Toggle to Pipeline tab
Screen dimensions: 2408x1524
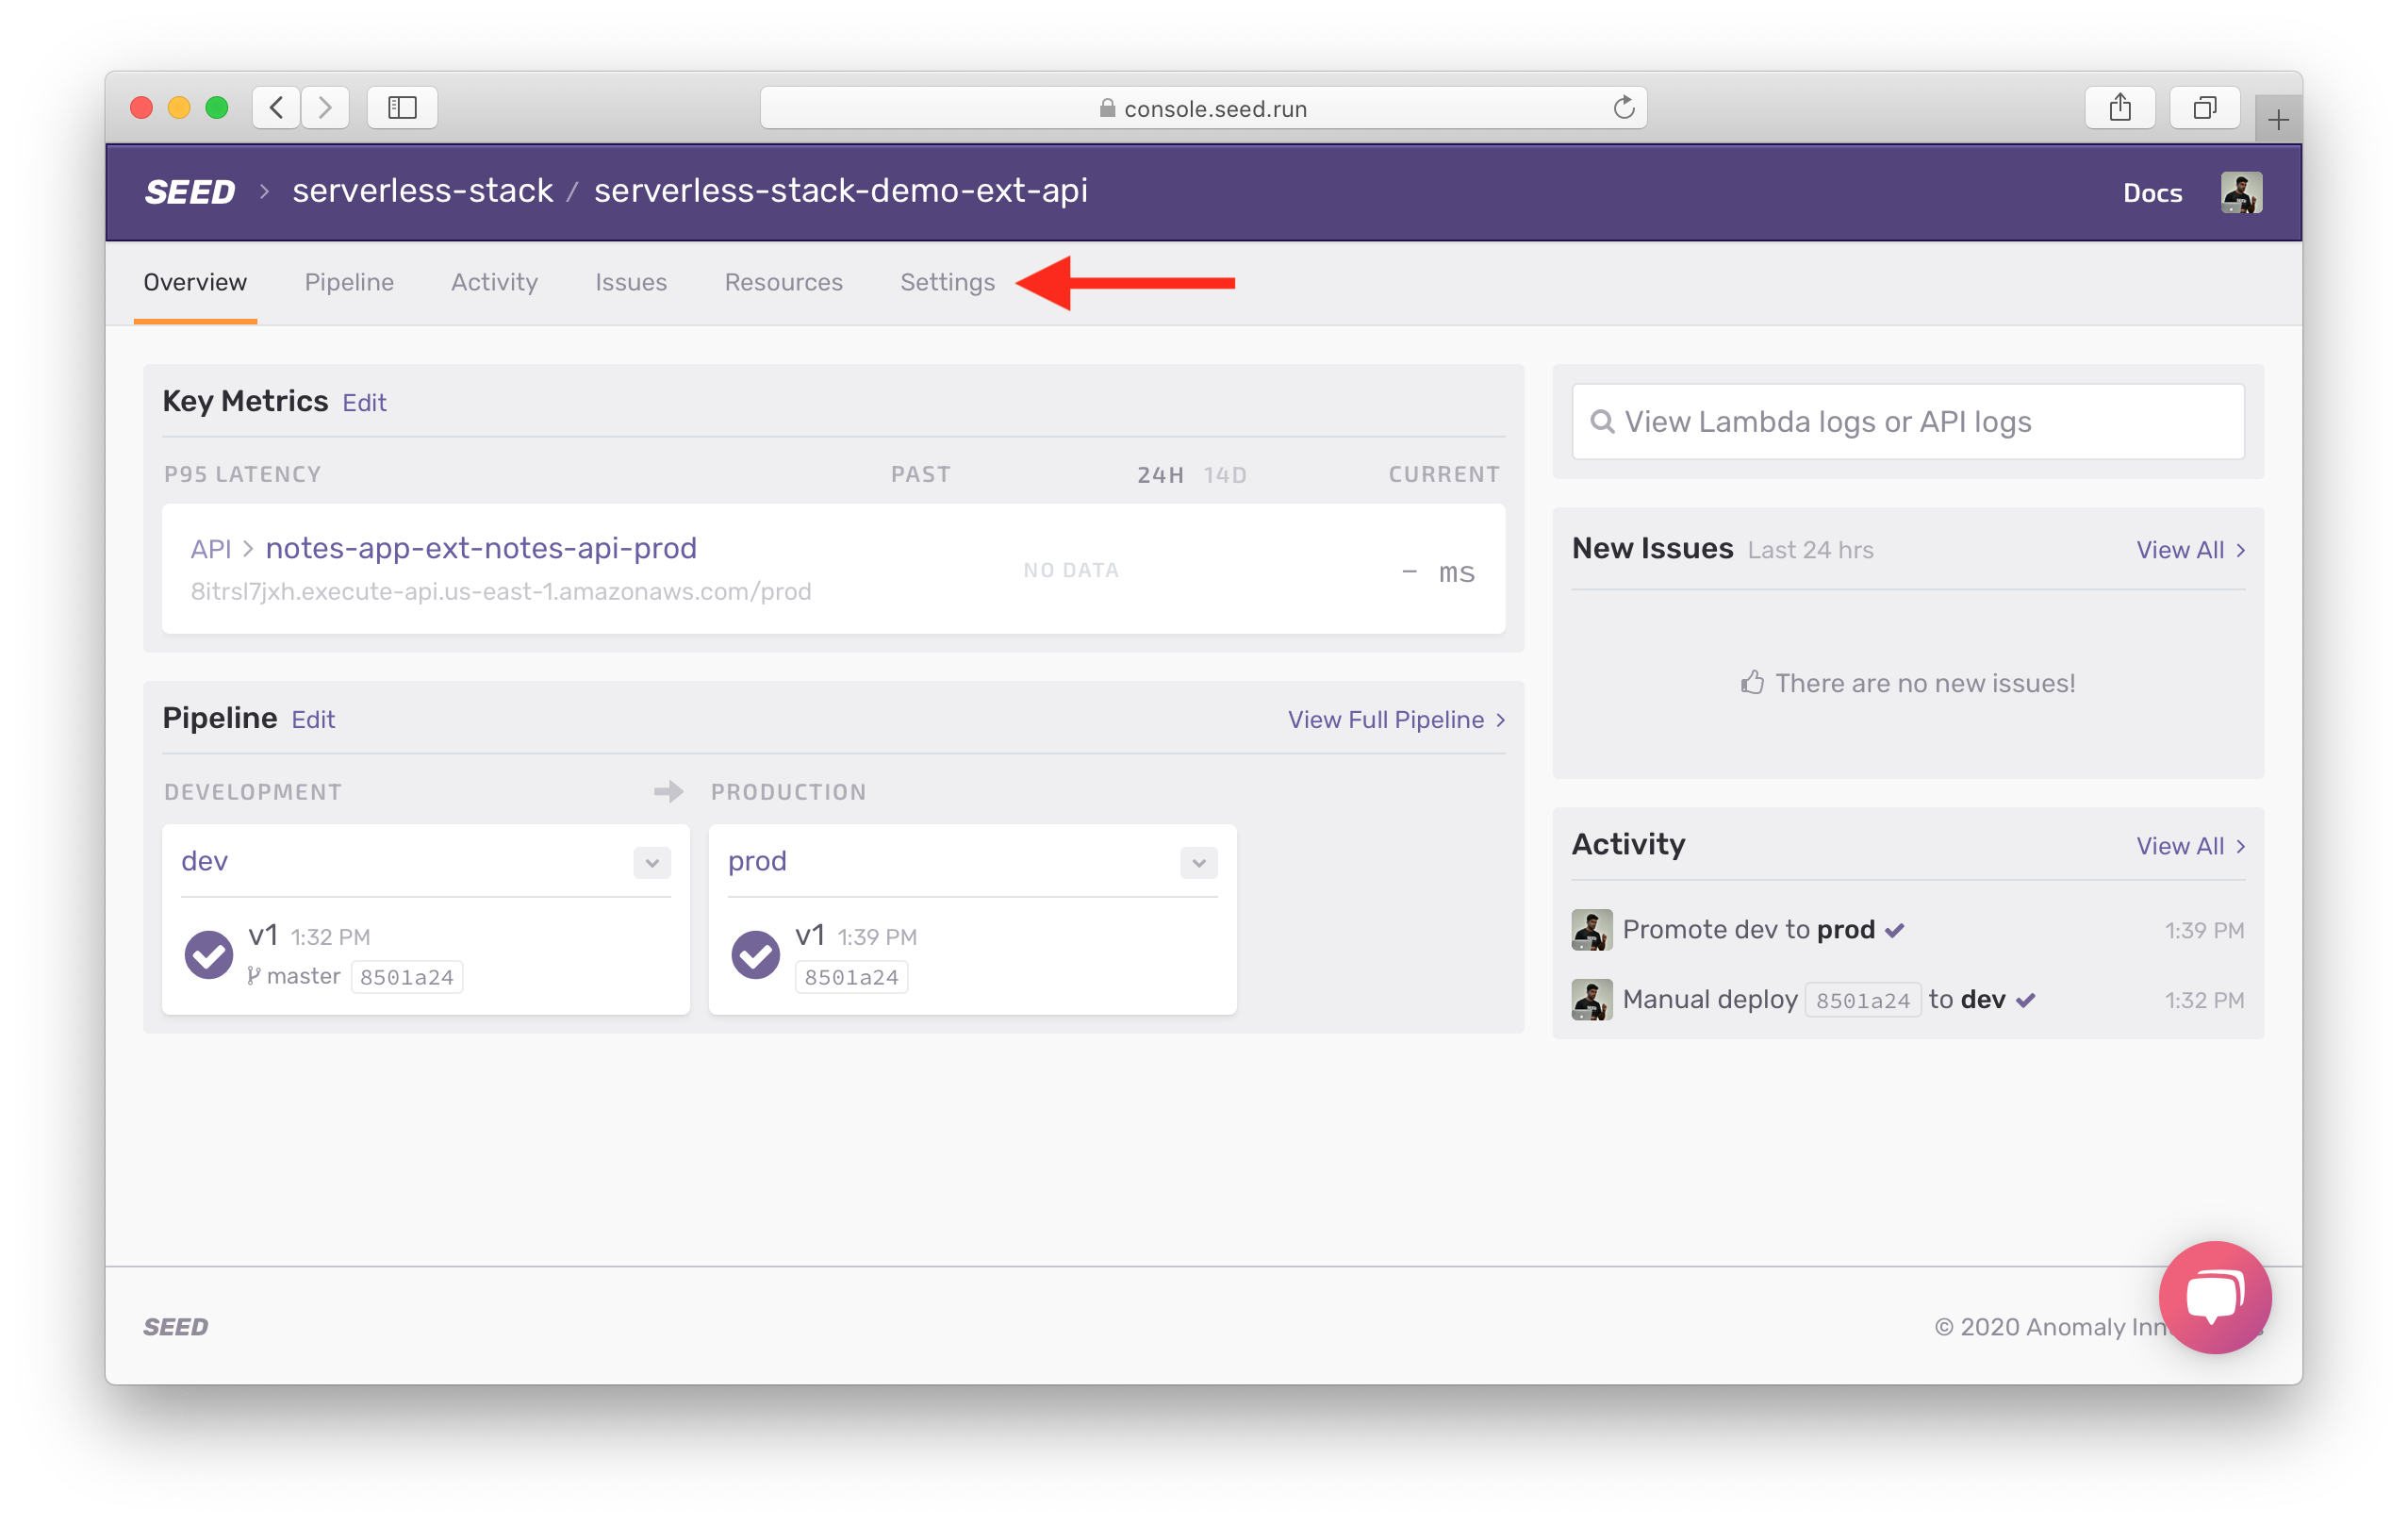click(x=349, y=281)
